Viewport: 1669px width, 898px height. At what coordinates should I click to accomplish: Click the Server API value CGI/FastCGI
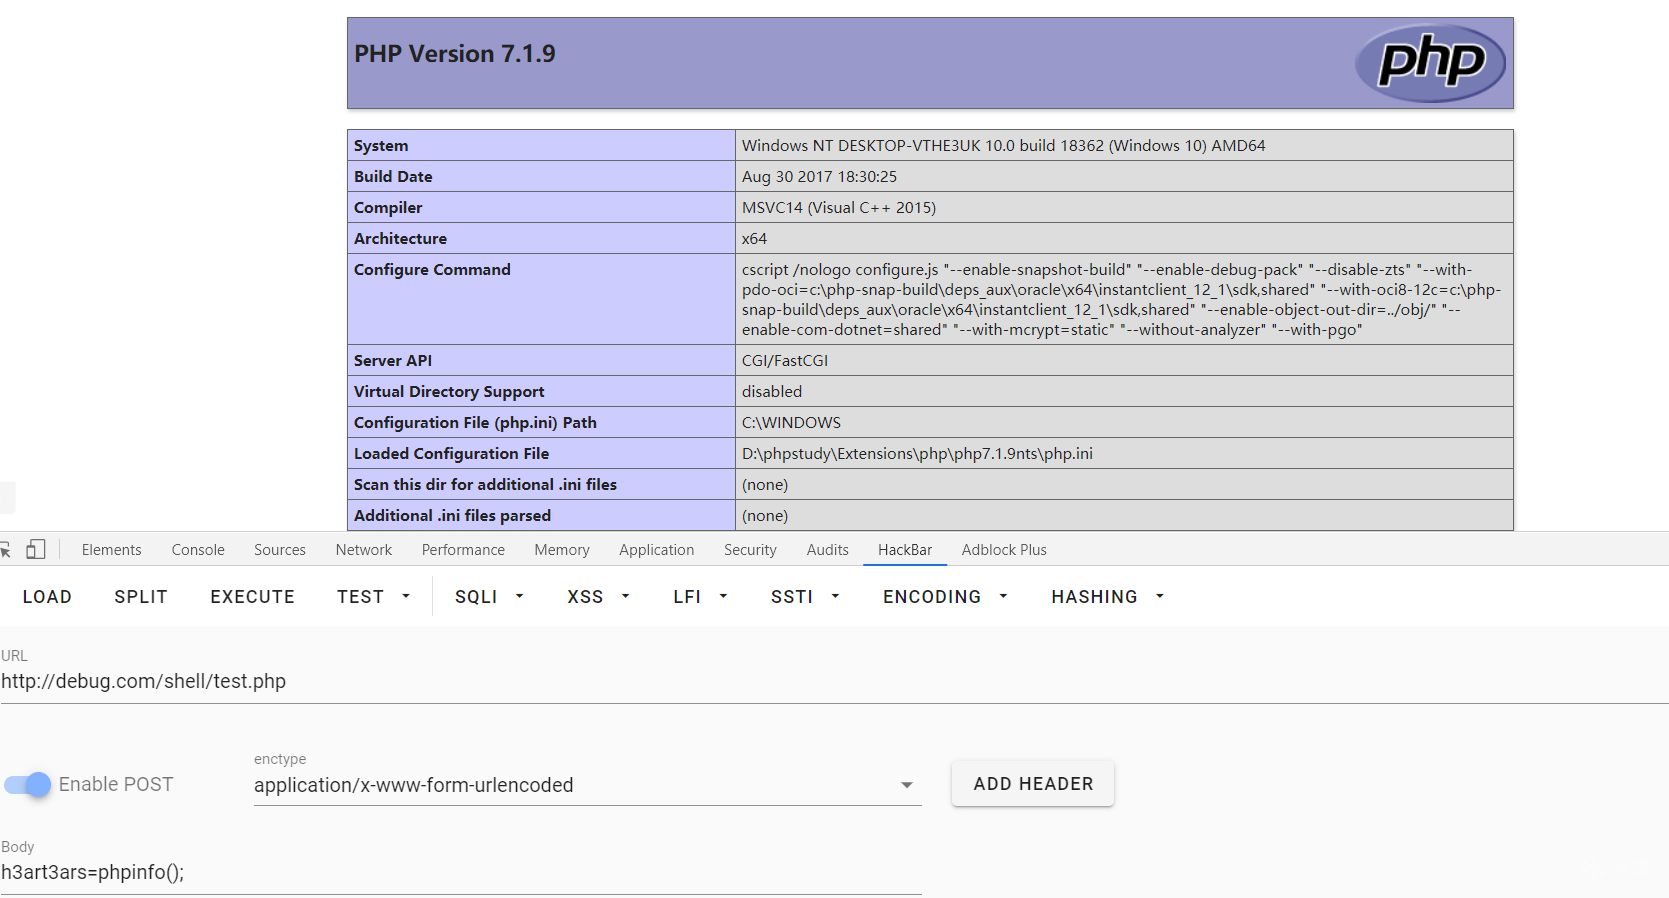(785, 361)
